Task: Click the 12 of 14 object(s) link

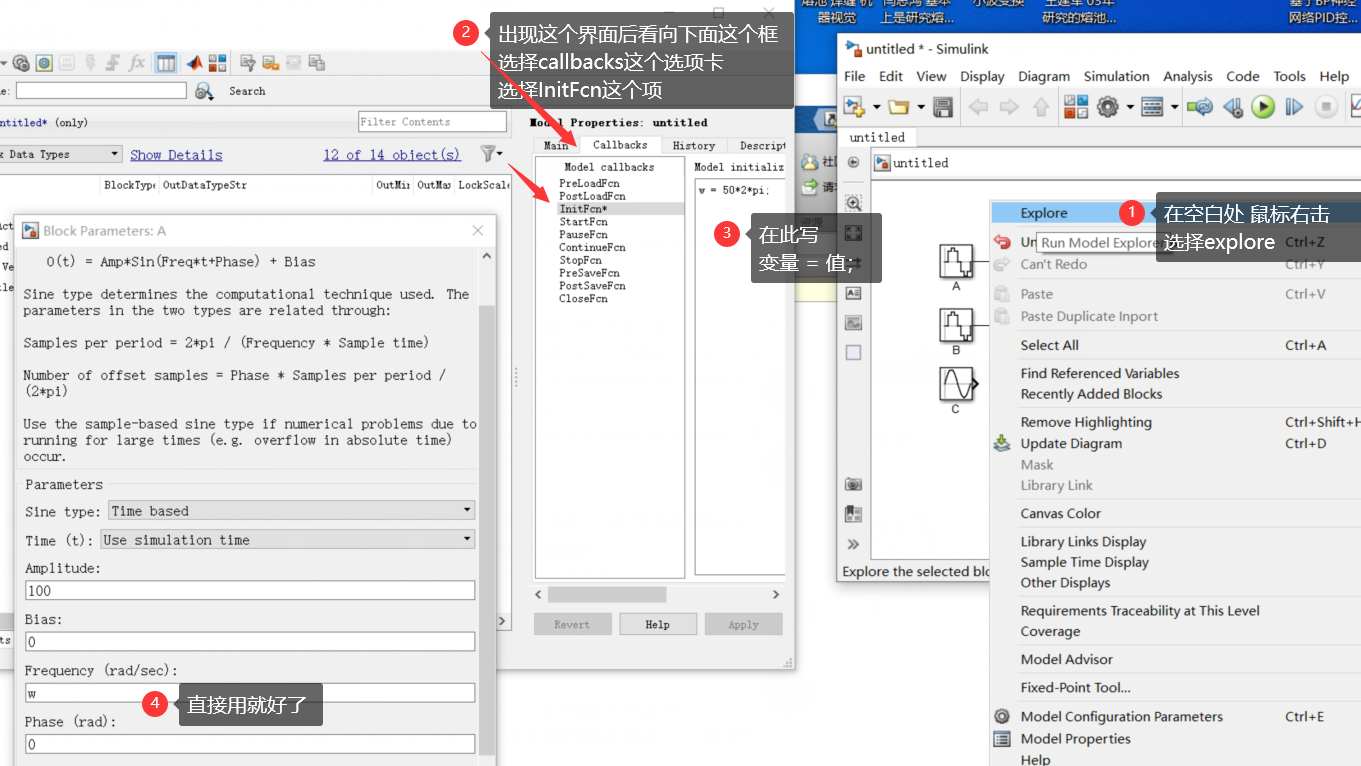Action: (x=392, y=155)
